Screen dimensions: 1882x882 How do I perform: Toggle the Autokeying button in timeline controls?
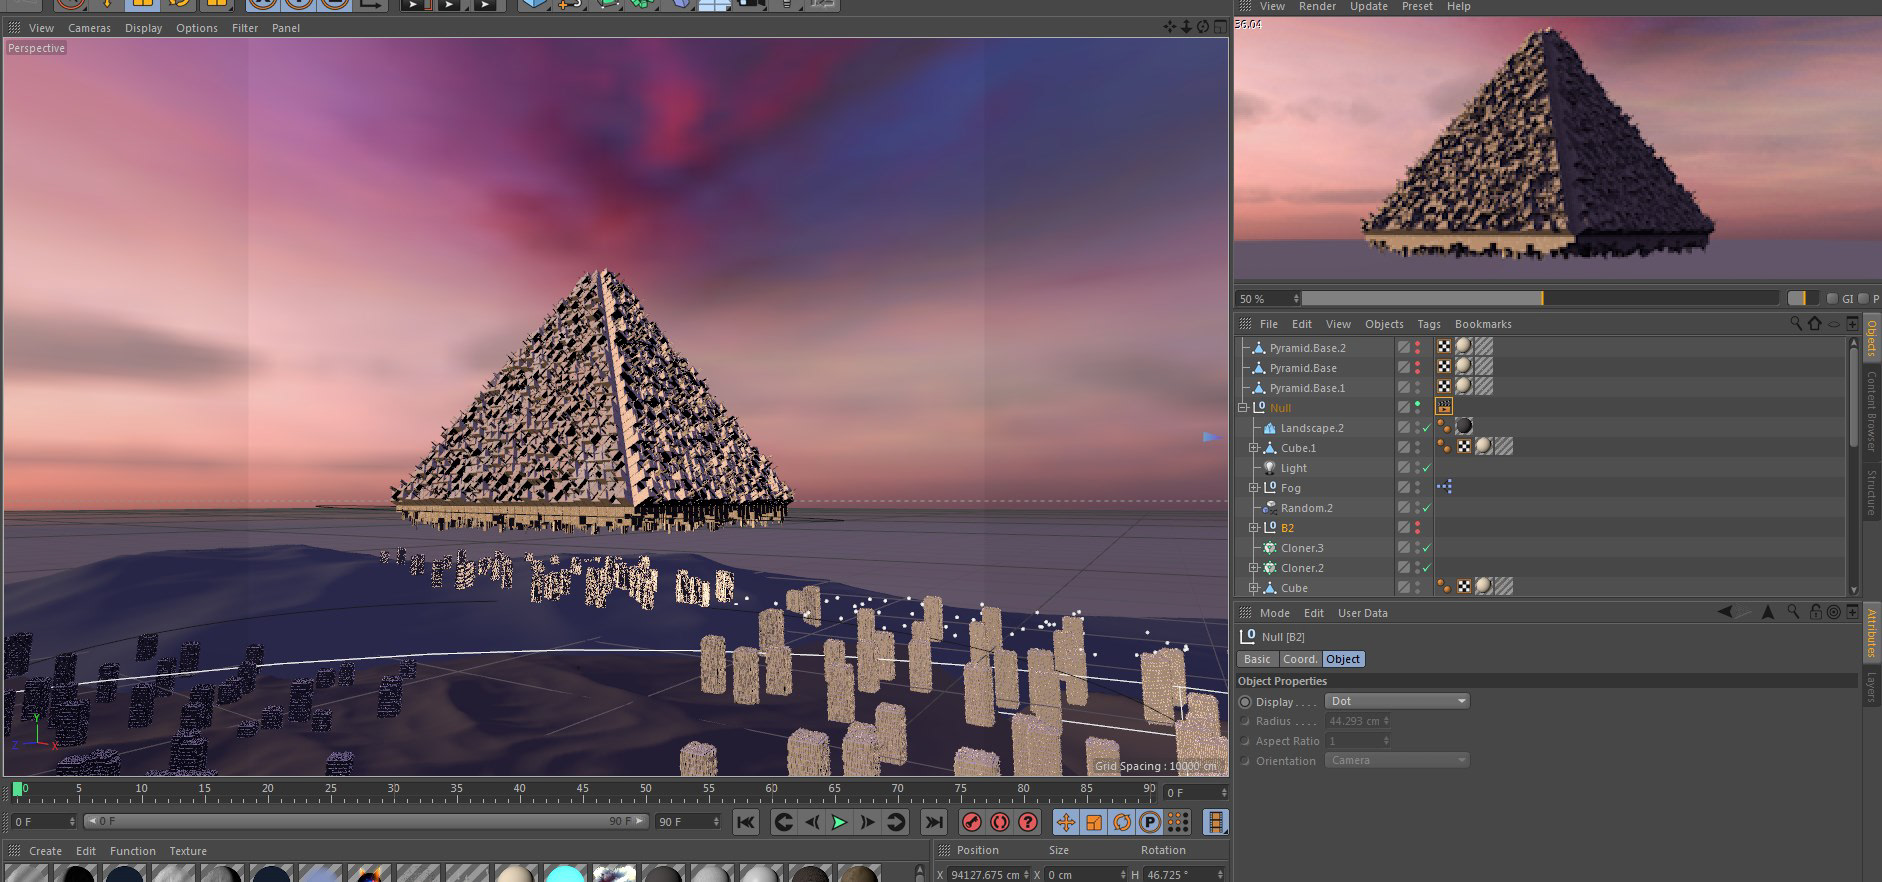(999, 822)
